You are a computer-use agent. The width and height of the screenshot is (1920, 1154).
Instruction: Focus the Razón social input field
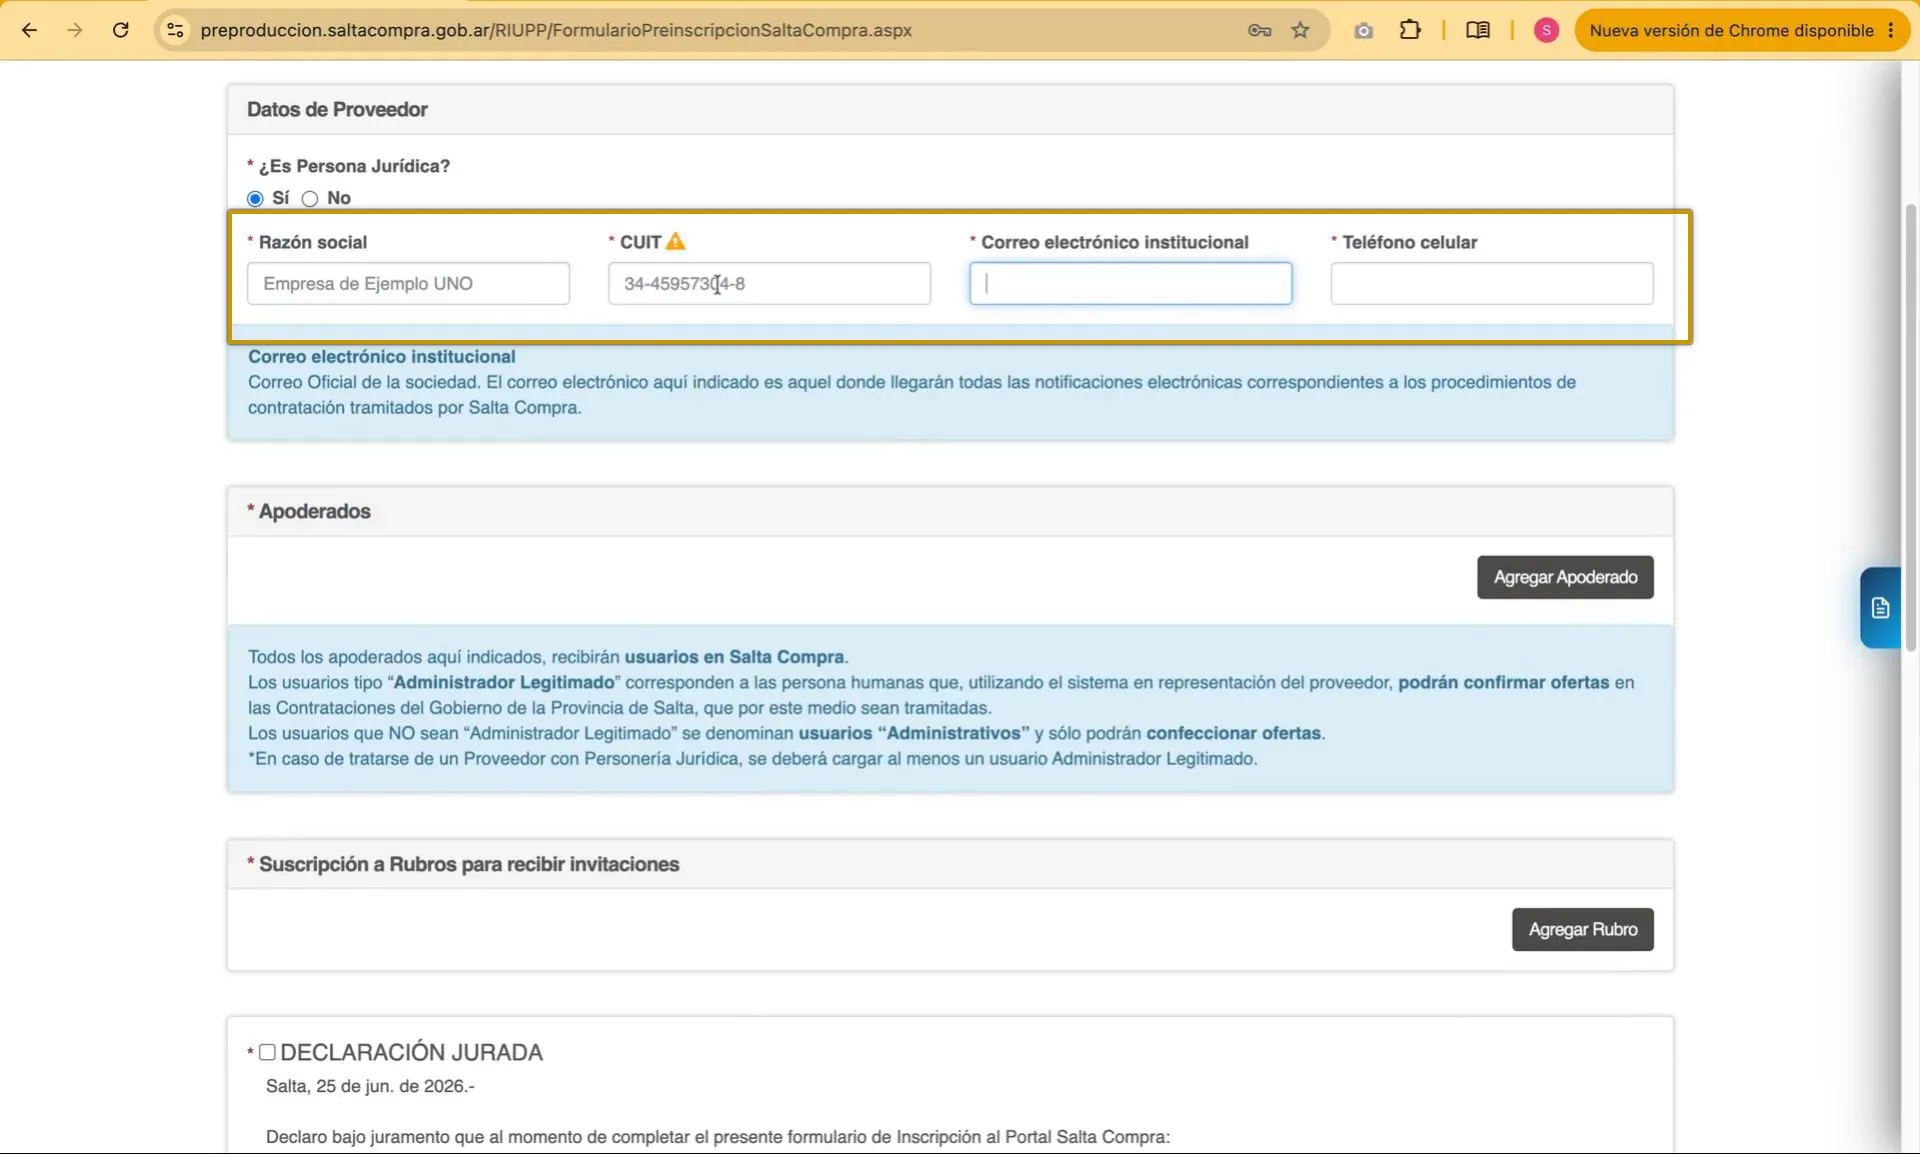(408, 283)
